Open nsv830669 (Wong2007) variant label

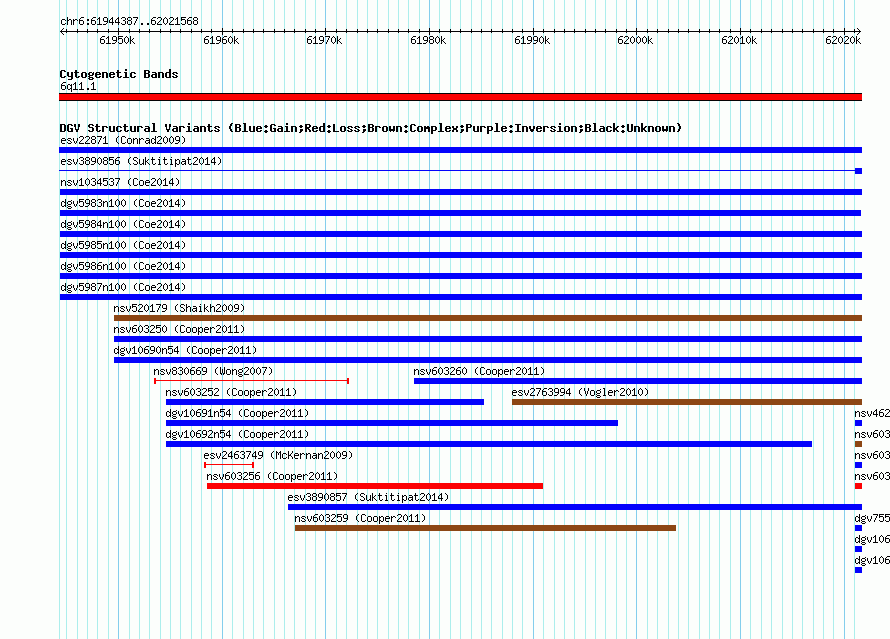pyautogui.click(x=213, y=371)
